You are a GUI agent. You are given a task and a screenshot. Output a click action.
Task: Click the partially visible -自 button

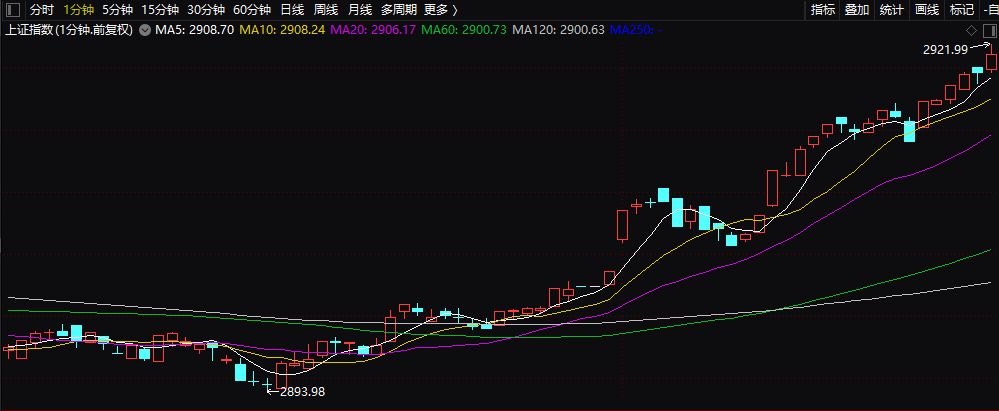(x=990, y=10)
